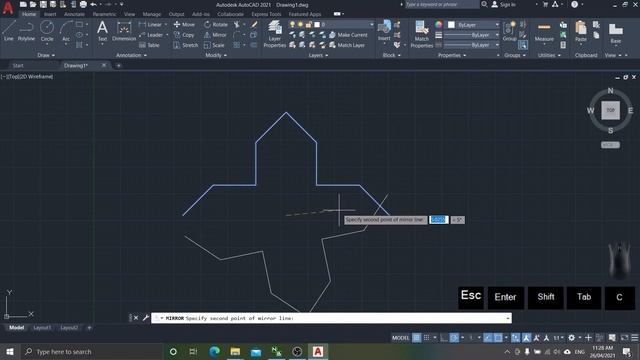Screen dimensions: 640x360
Task: Expand the Annotation panel
Action: click(x=131, y=55)
